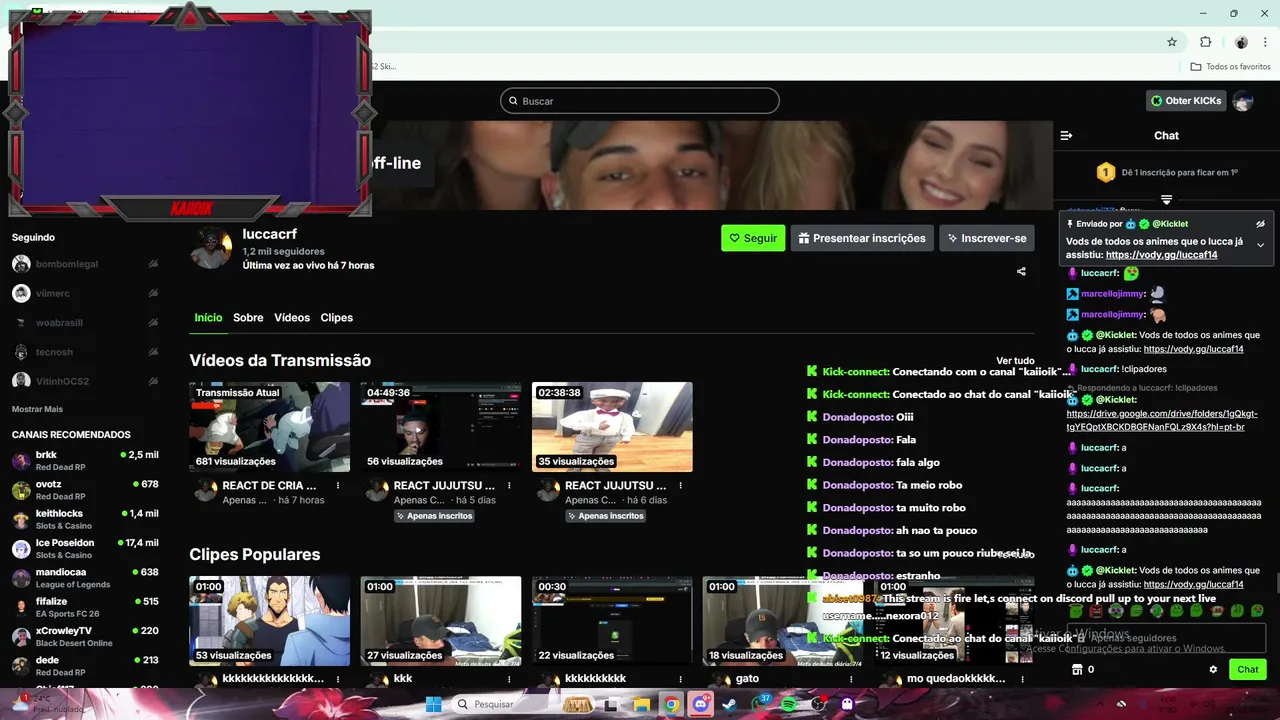Open user profile avatar menu
This screenshot has height=720, width=1280.
point(1243,101)
